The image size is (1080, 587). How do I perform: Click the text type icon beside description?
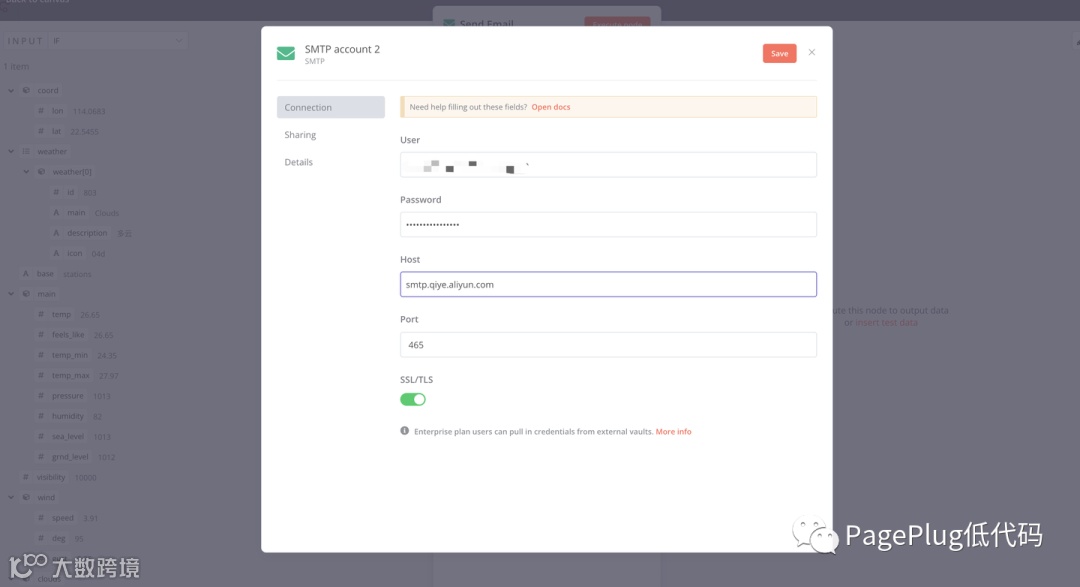(56, 233)
